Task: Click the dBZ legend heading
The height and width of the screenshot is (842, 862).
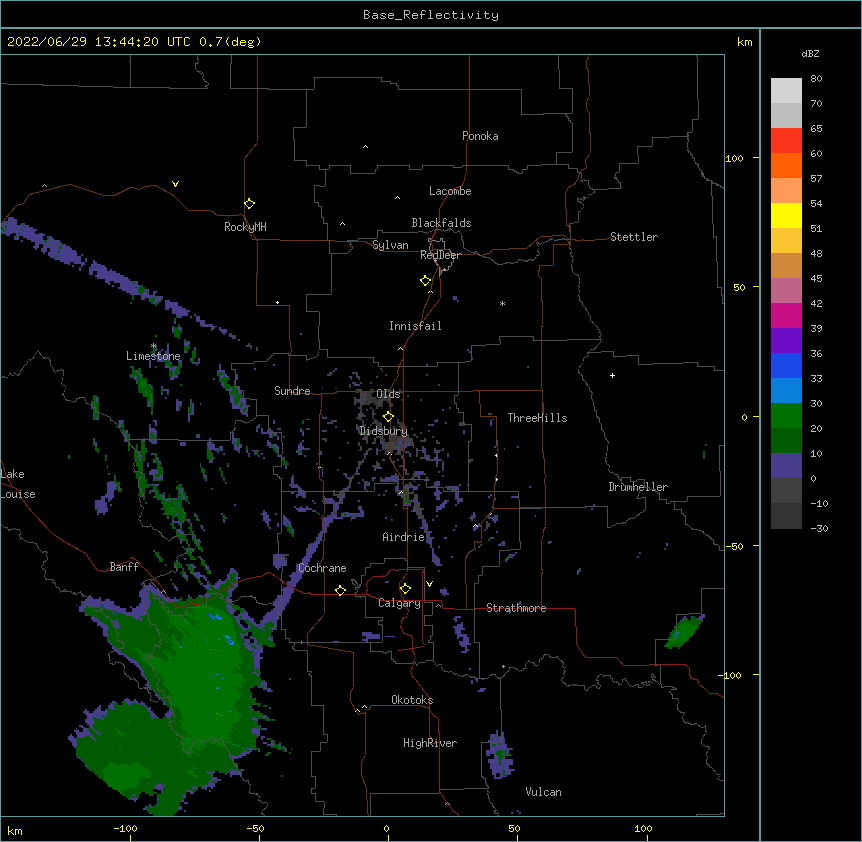Action: [810, 53]
